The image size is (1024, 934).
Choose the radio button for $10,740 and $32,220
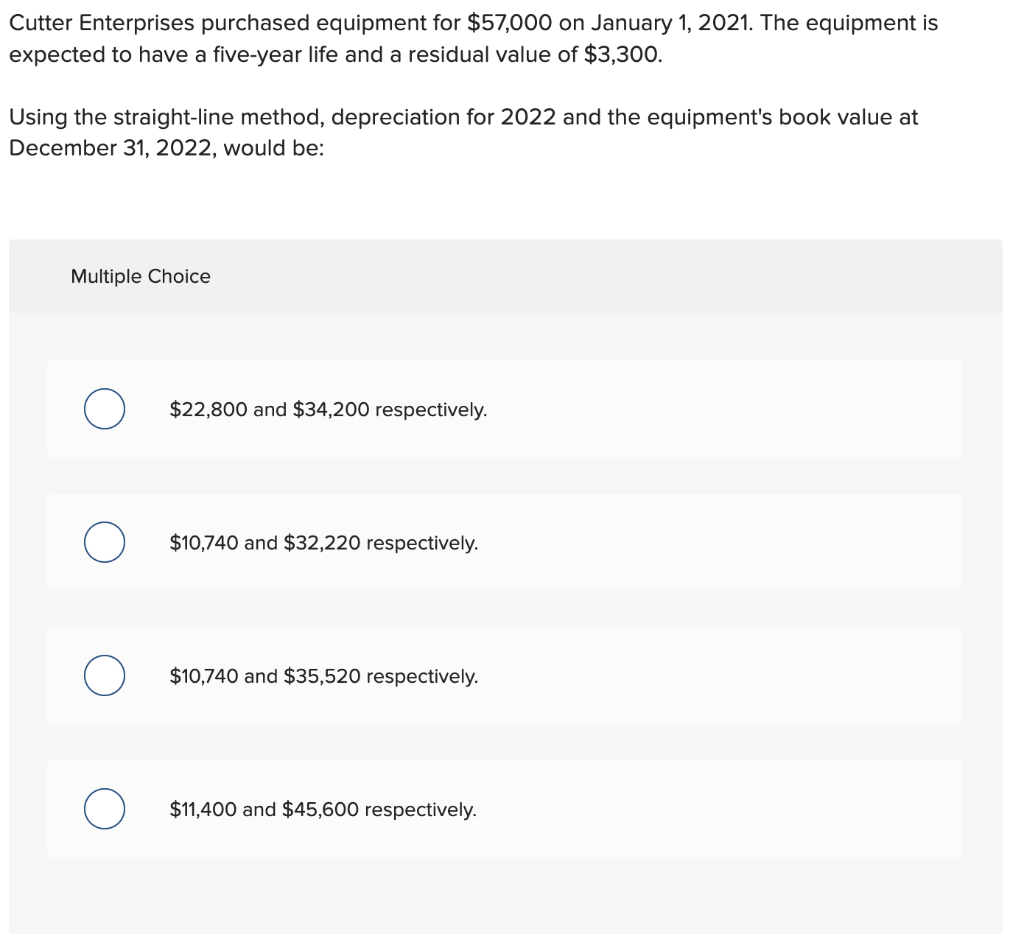104,542
